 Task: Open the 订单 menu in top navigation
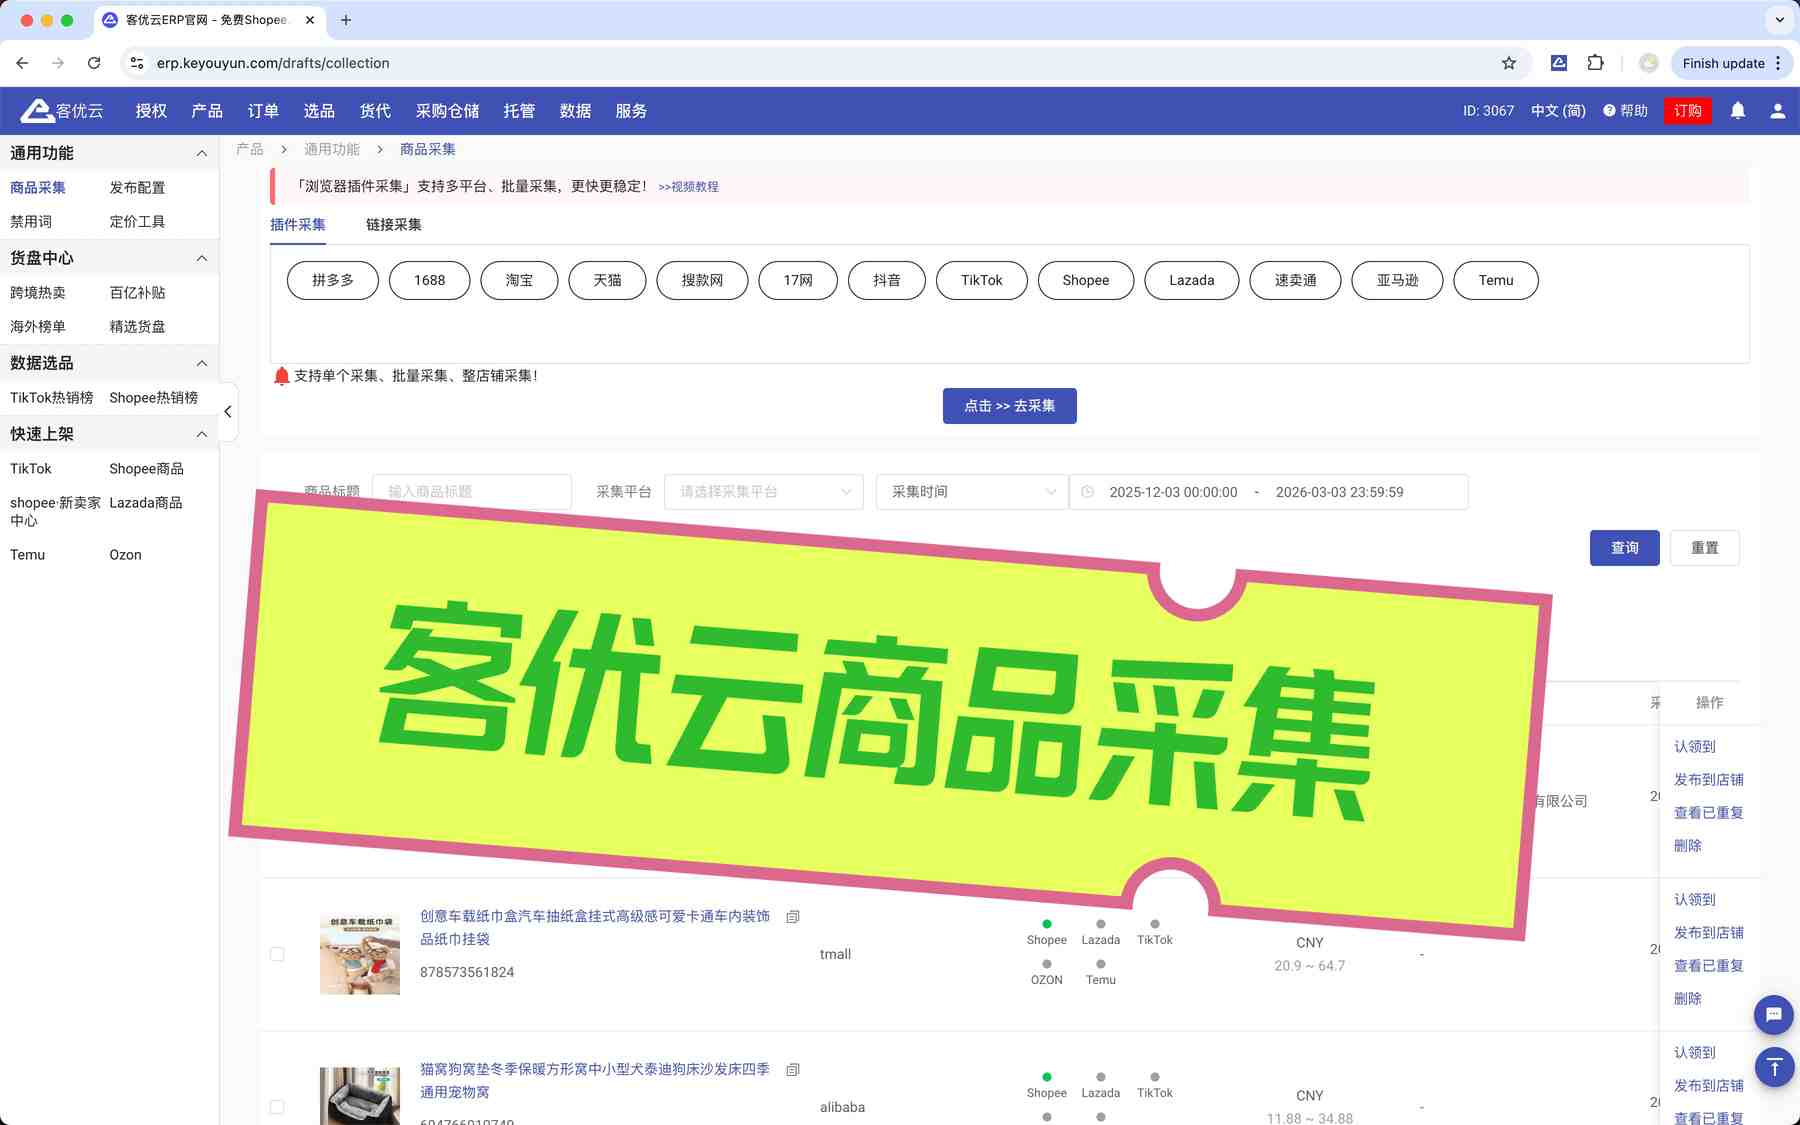coord(263,111)
